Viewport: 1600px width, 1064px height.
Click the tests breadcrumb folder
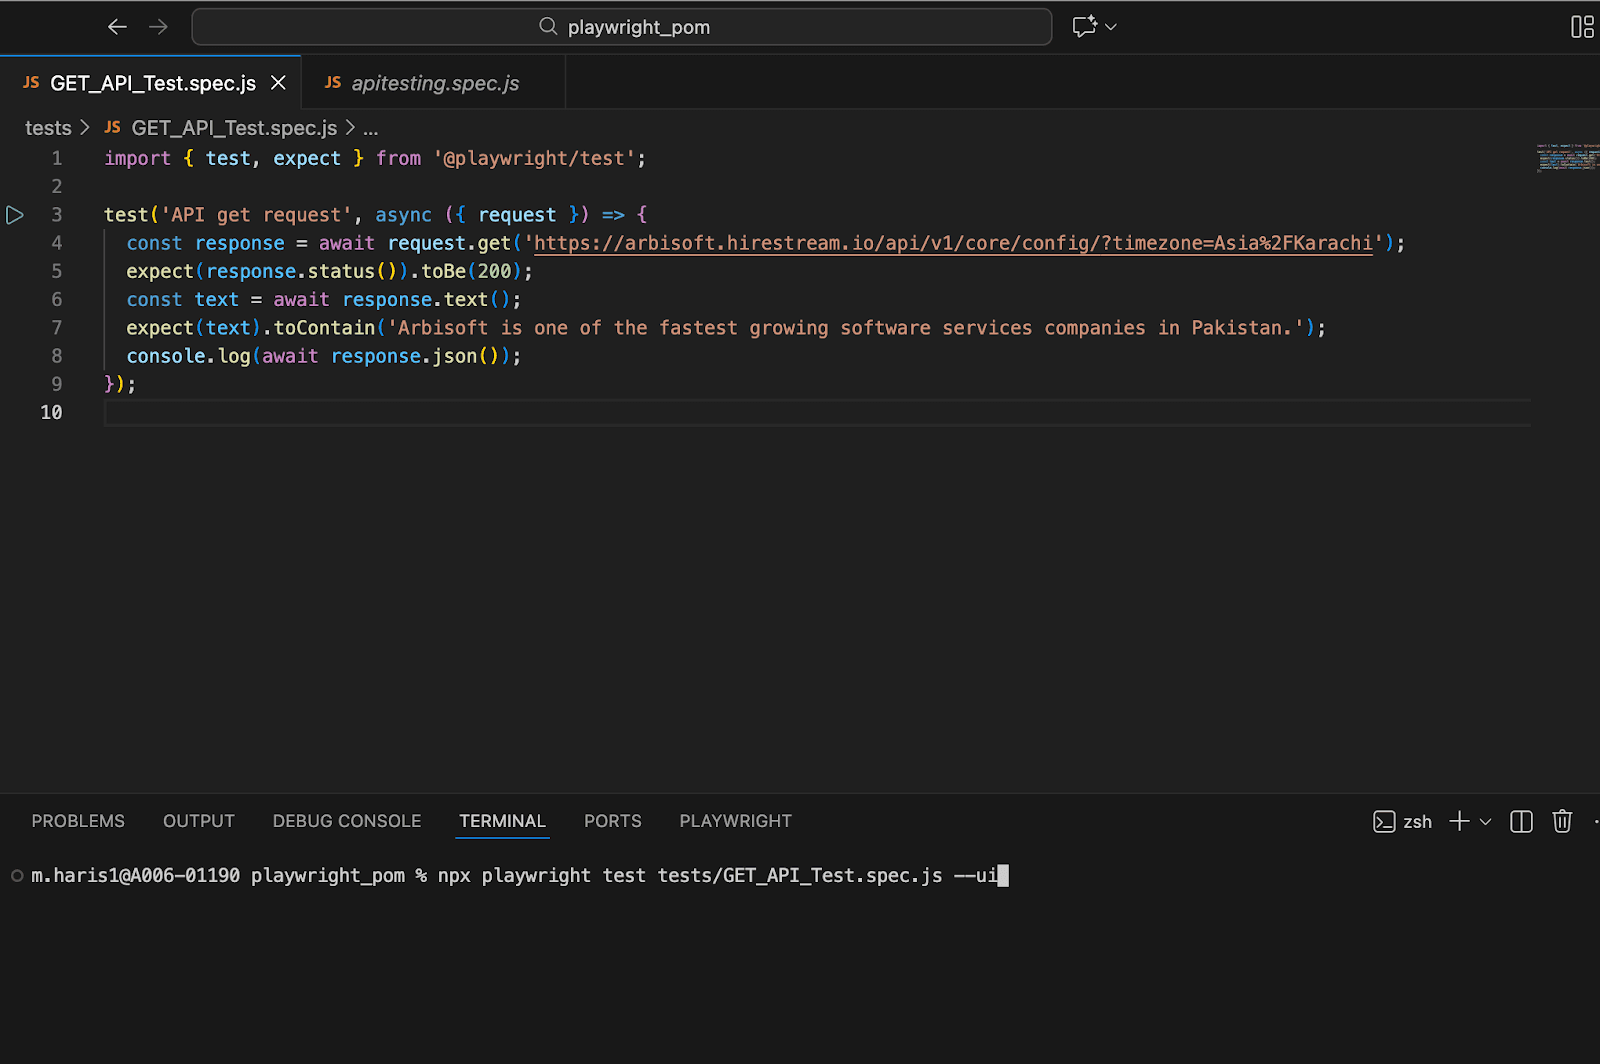point(48,128)
